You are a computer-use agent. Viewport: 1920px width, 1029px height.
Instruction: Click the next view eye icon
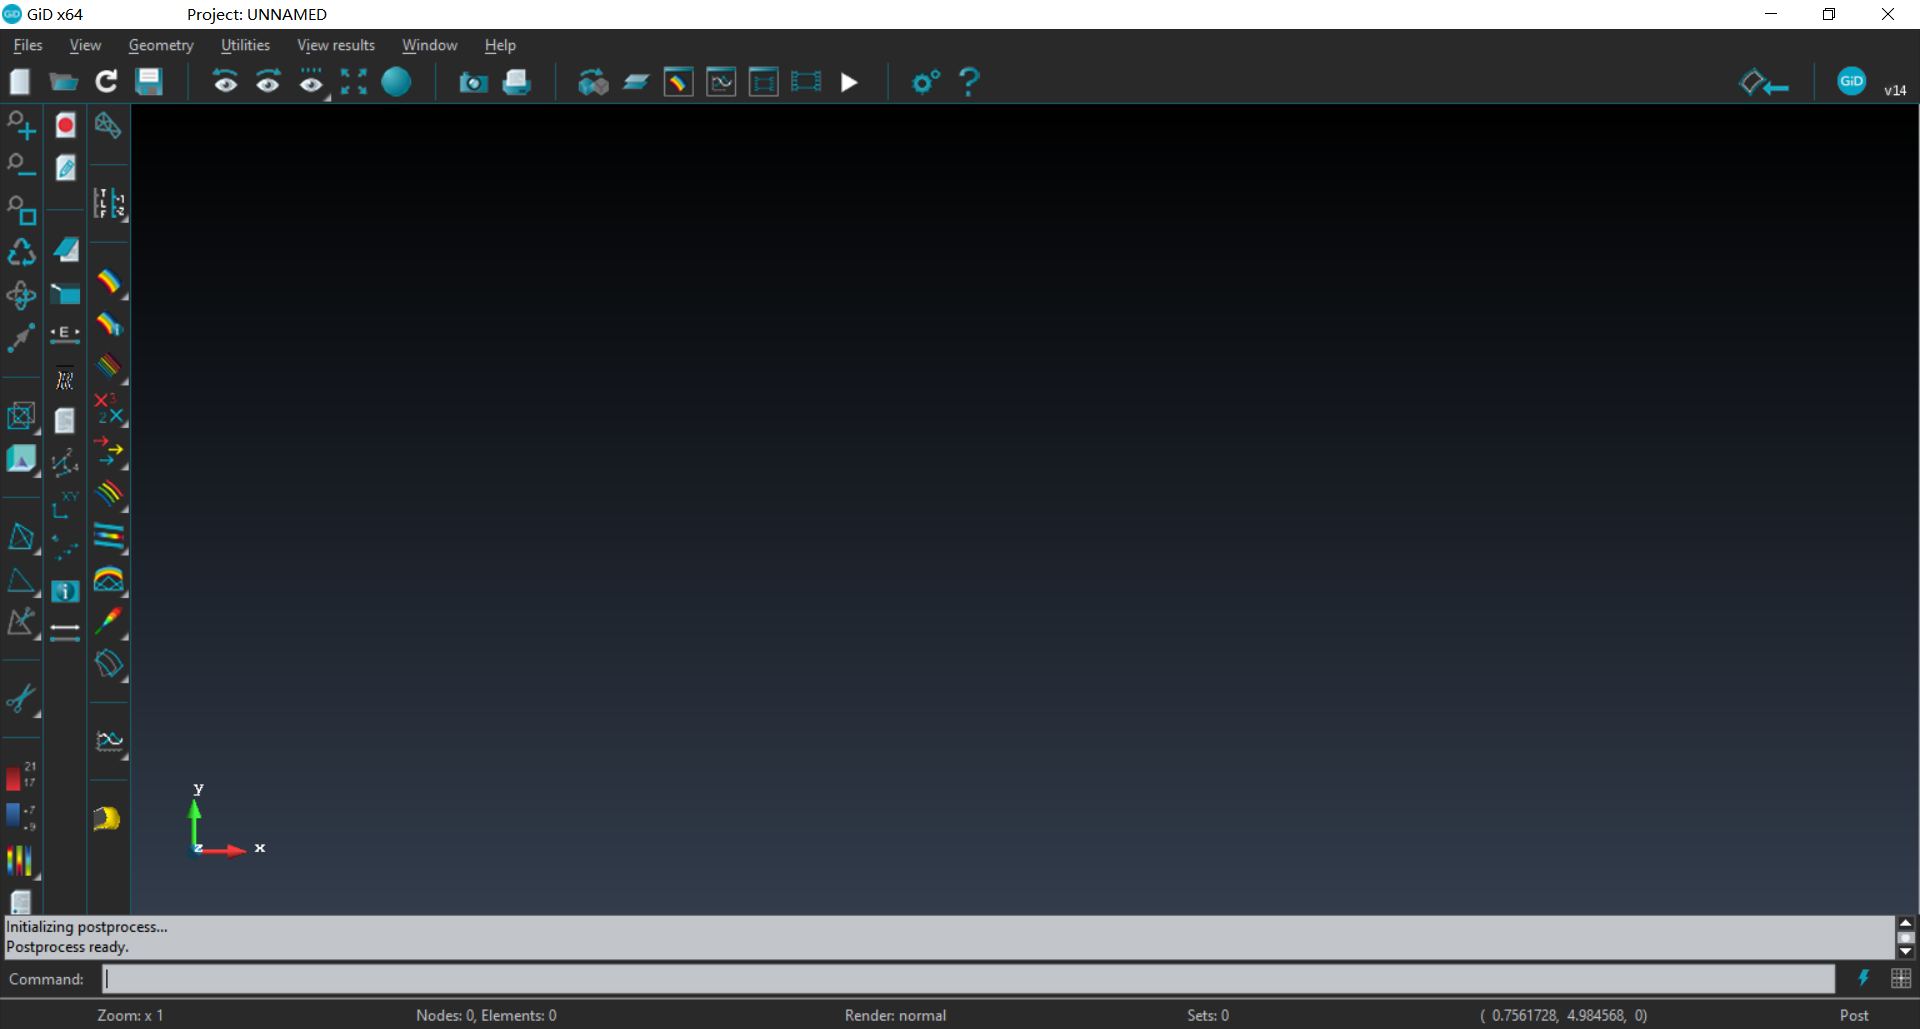click(268, 82)
